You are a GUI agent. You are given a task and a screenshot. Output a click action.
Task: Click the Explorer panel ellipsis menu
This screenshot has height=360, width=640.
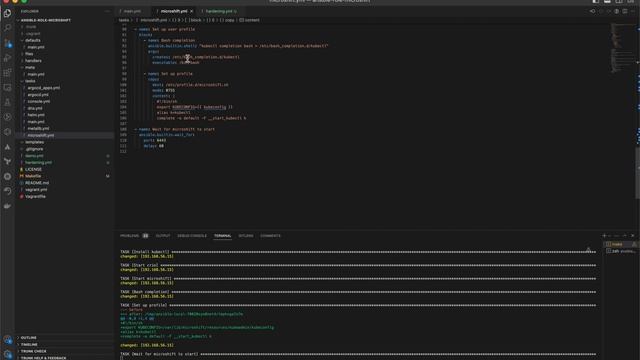coord(107,11)
